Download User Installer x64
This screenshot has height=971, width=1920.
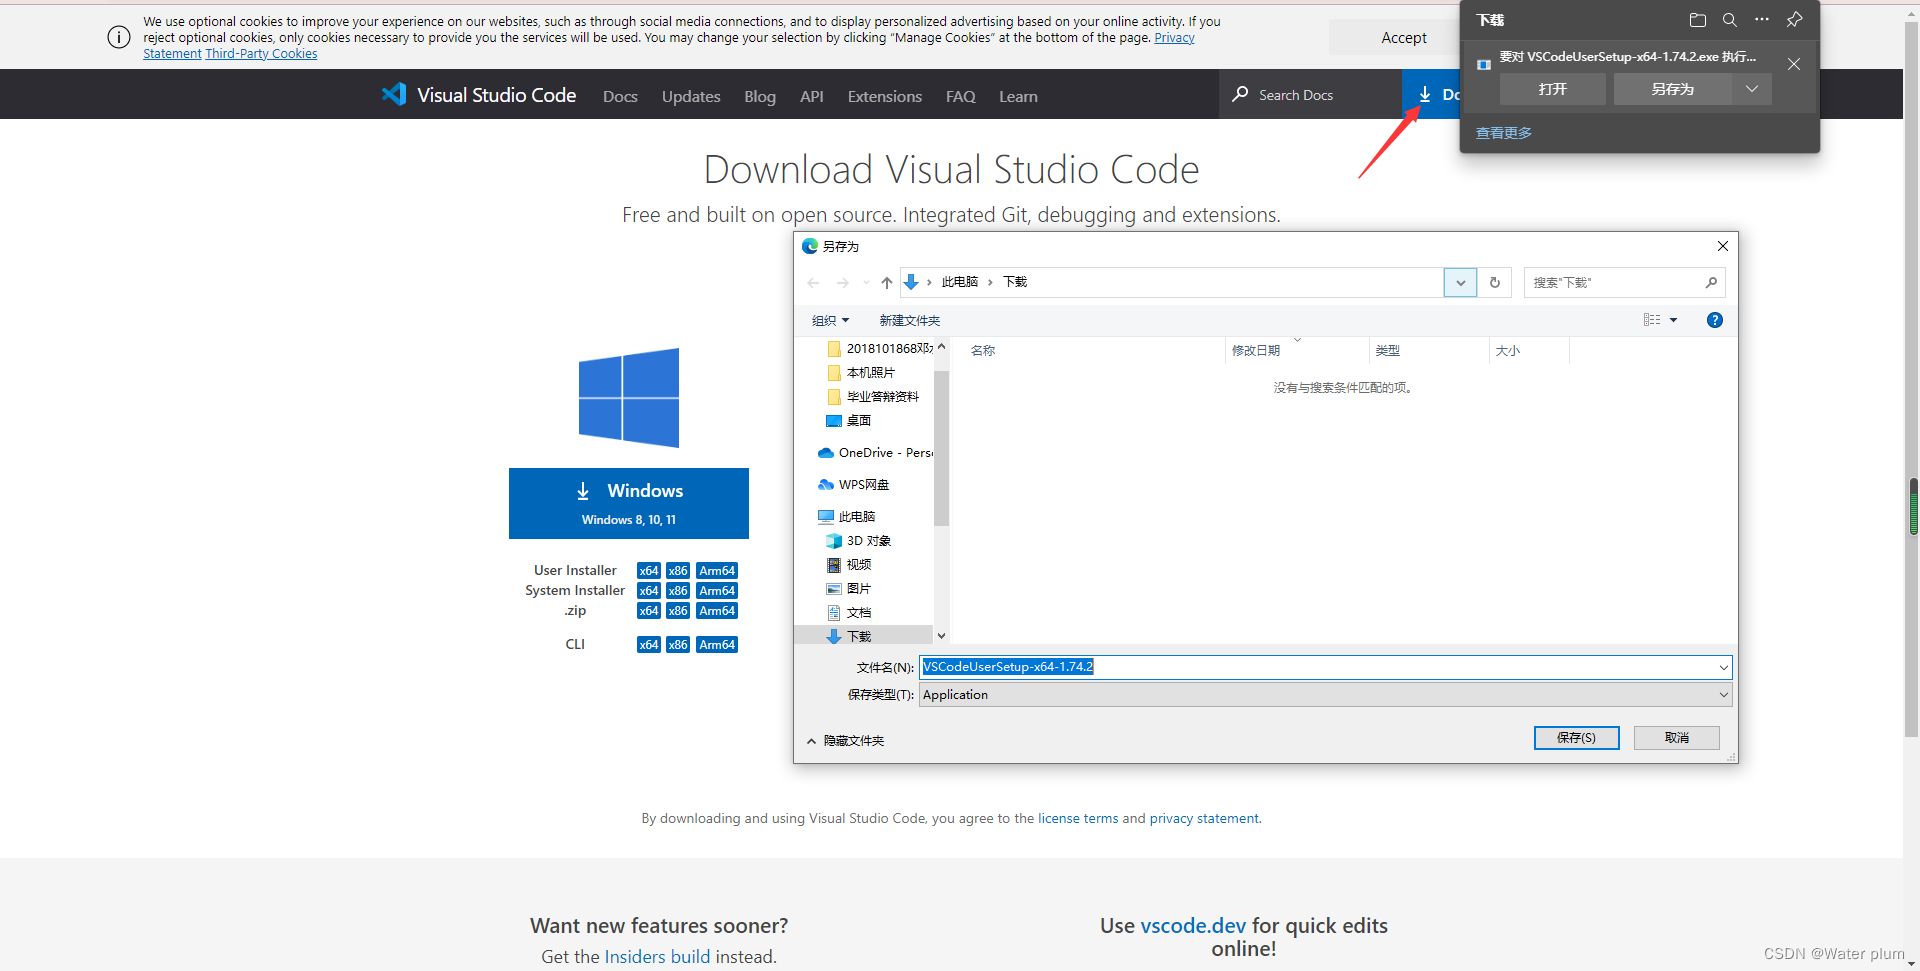click(x=649, y=571)
